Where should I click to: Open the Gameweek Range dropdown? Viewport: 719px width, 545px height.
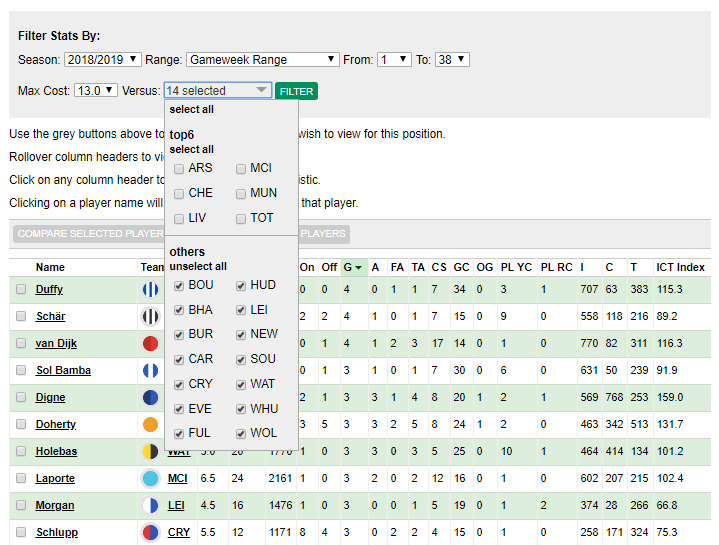[263, 60]
